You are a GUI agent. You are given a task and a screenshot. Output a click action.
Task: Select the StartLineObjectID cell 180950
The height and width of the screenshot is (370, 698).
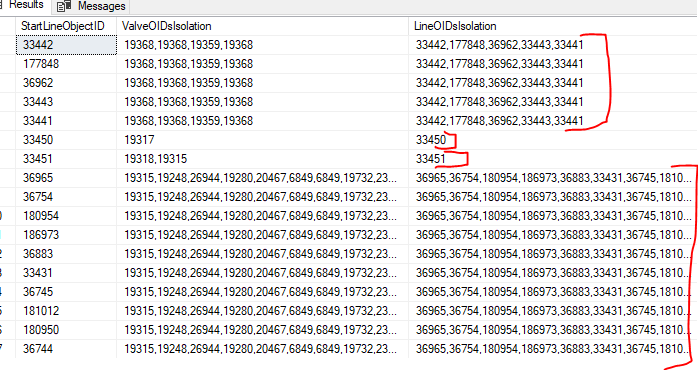66,330
